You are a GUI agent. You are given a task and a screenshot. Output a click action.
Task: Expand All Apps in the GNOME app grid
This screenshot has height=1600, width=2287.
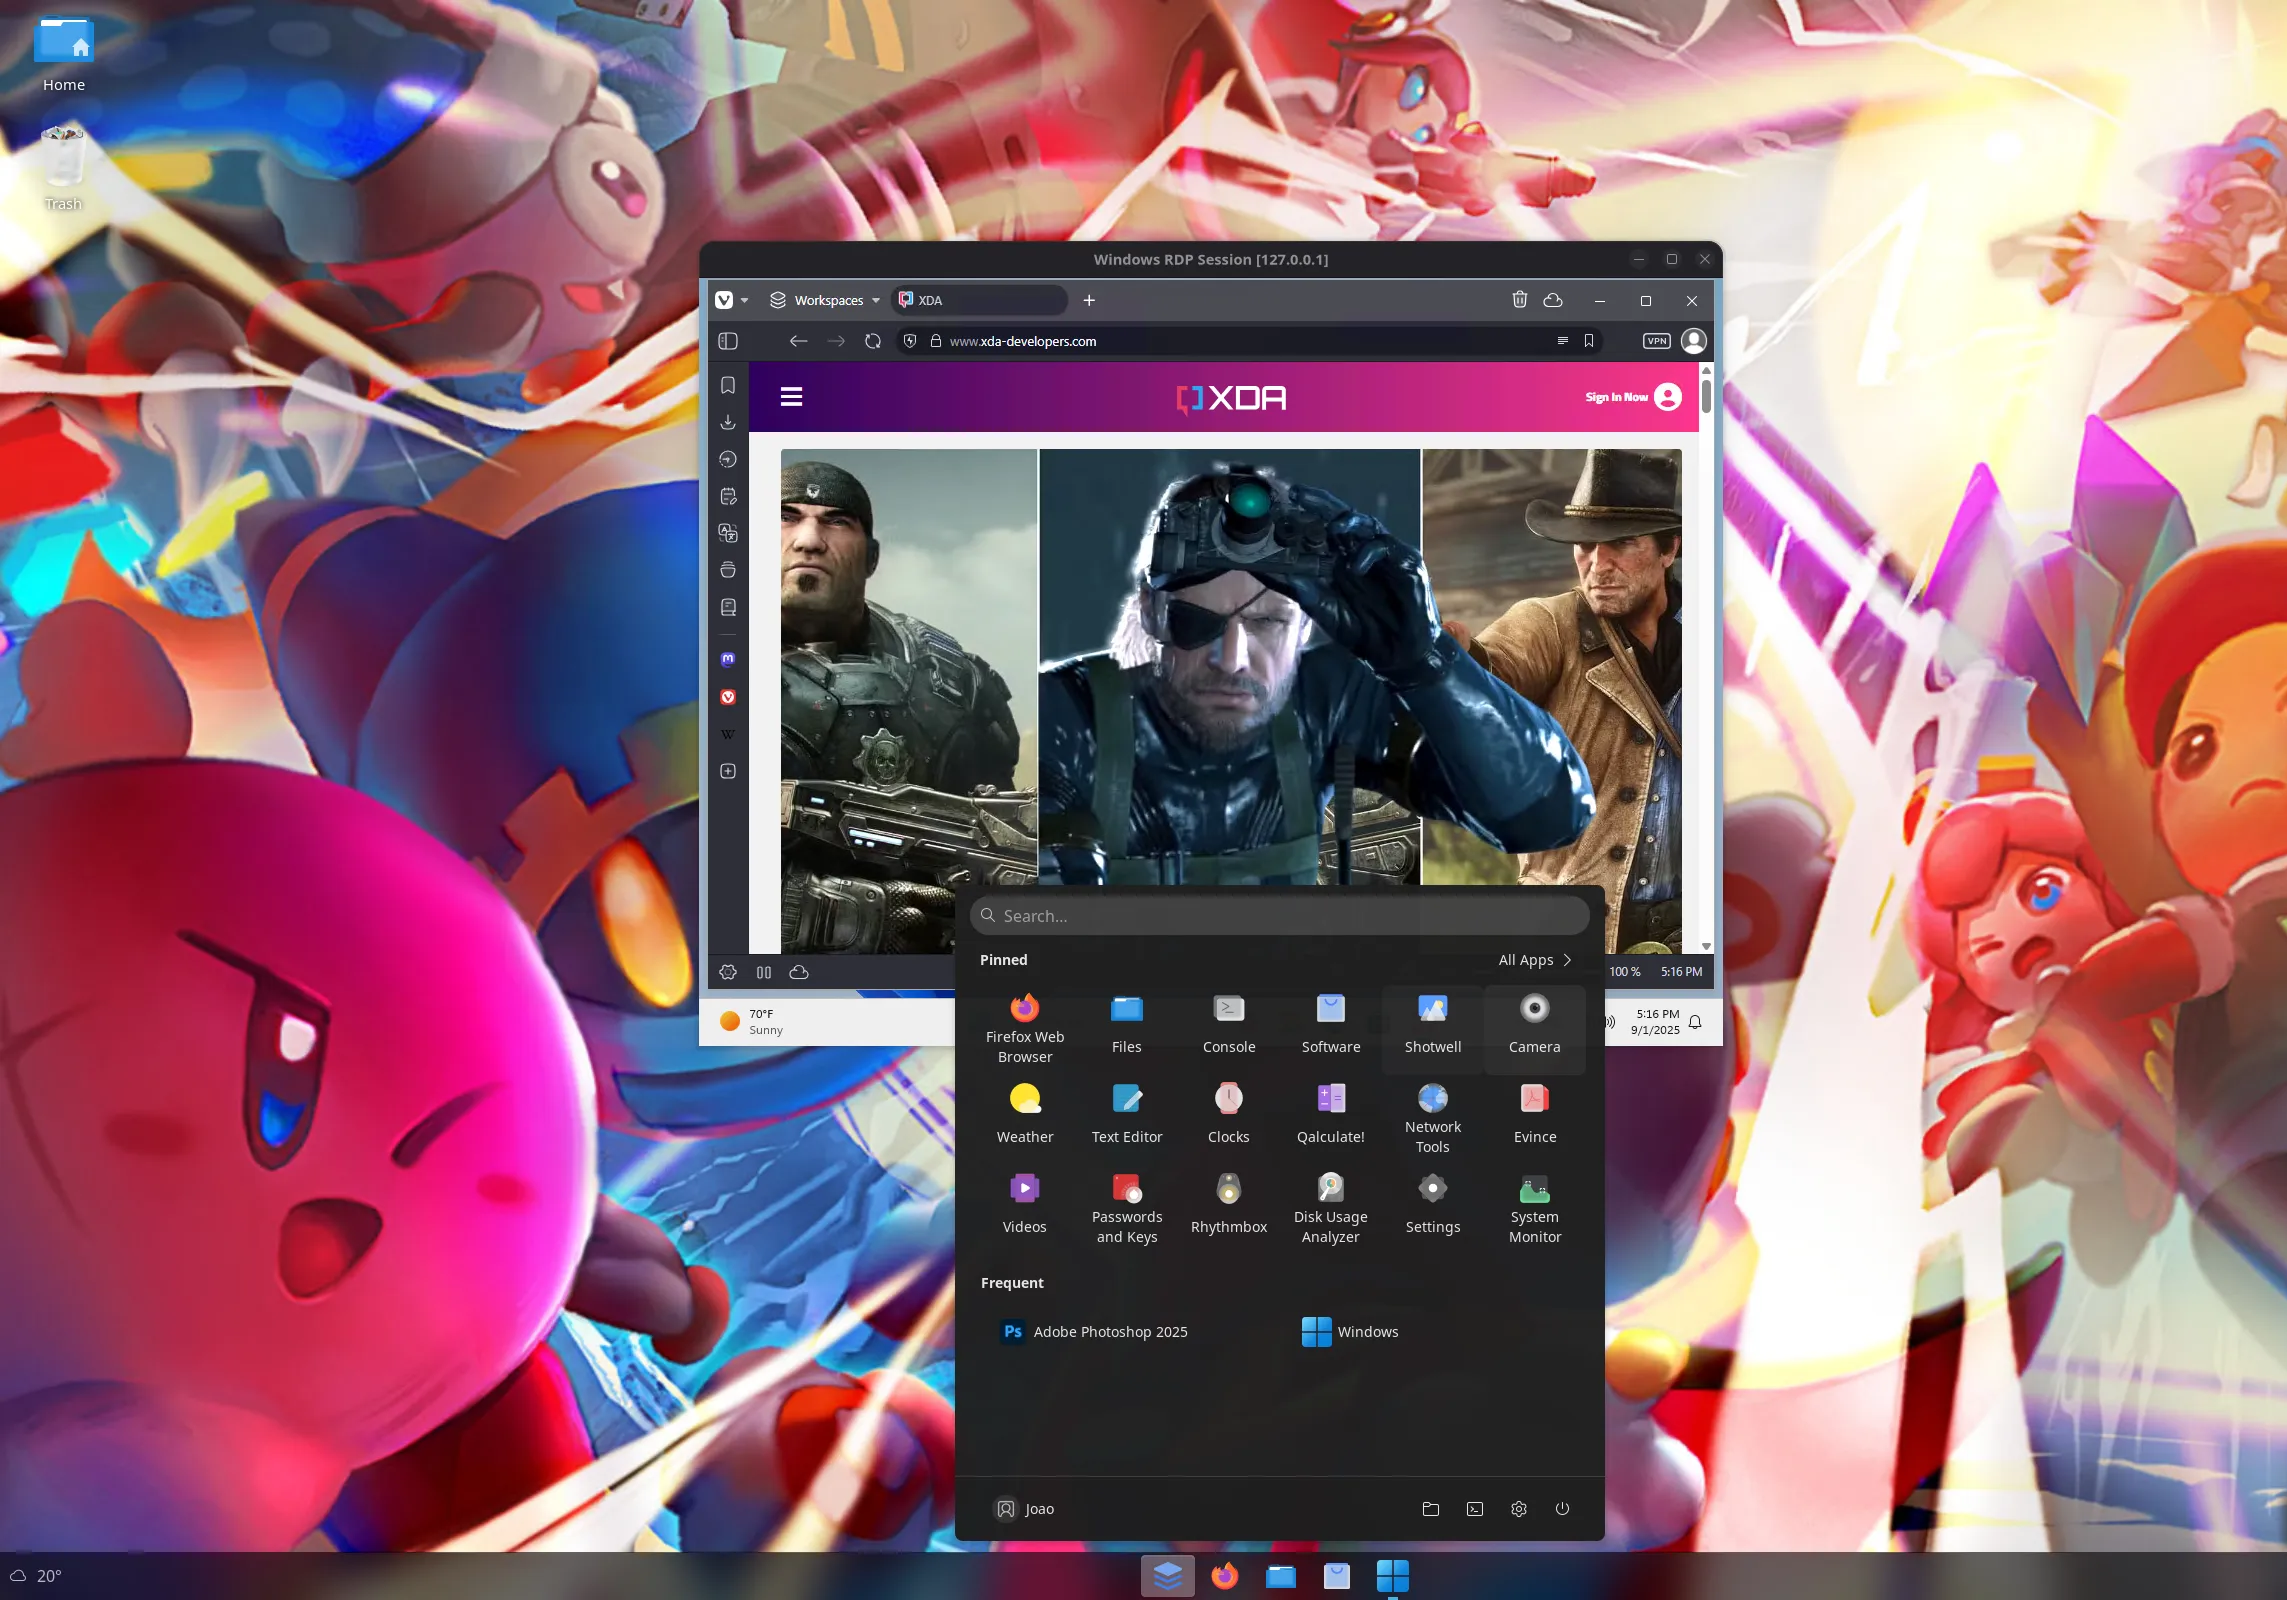pyautogui.click(x=1535, y=959)
